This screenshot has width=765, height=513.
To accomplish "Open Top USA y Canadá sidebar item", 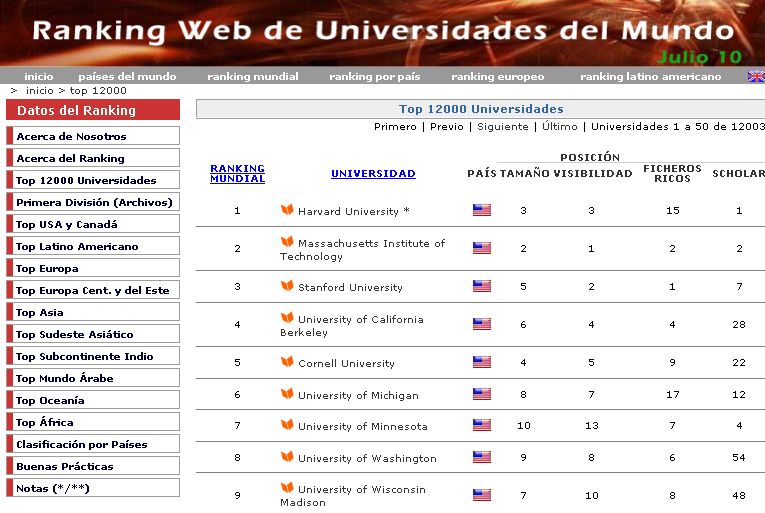I will [x=93, y=224].
